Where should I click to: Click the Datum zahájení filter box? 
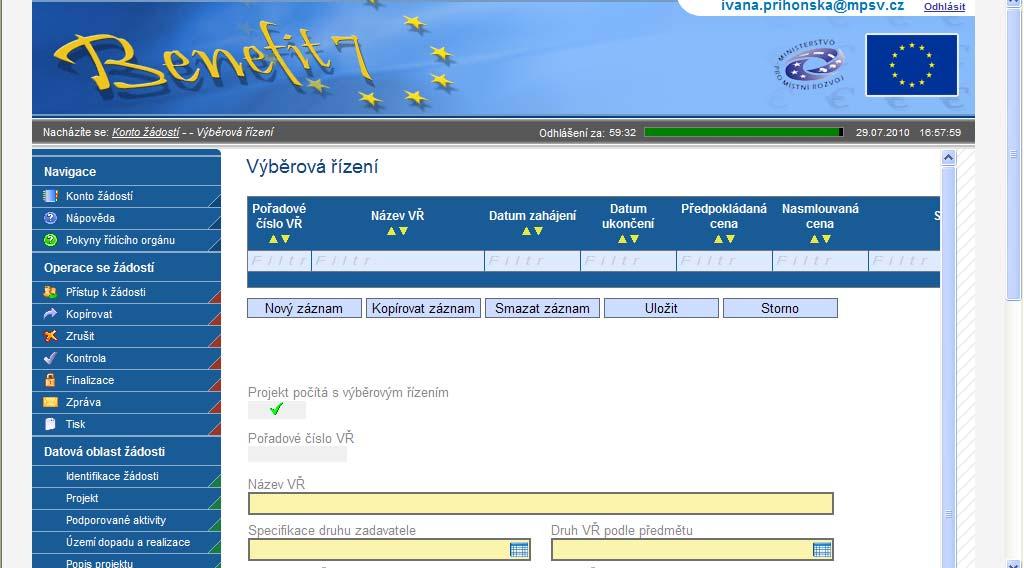pyautogui.click(x=532, y=261)
